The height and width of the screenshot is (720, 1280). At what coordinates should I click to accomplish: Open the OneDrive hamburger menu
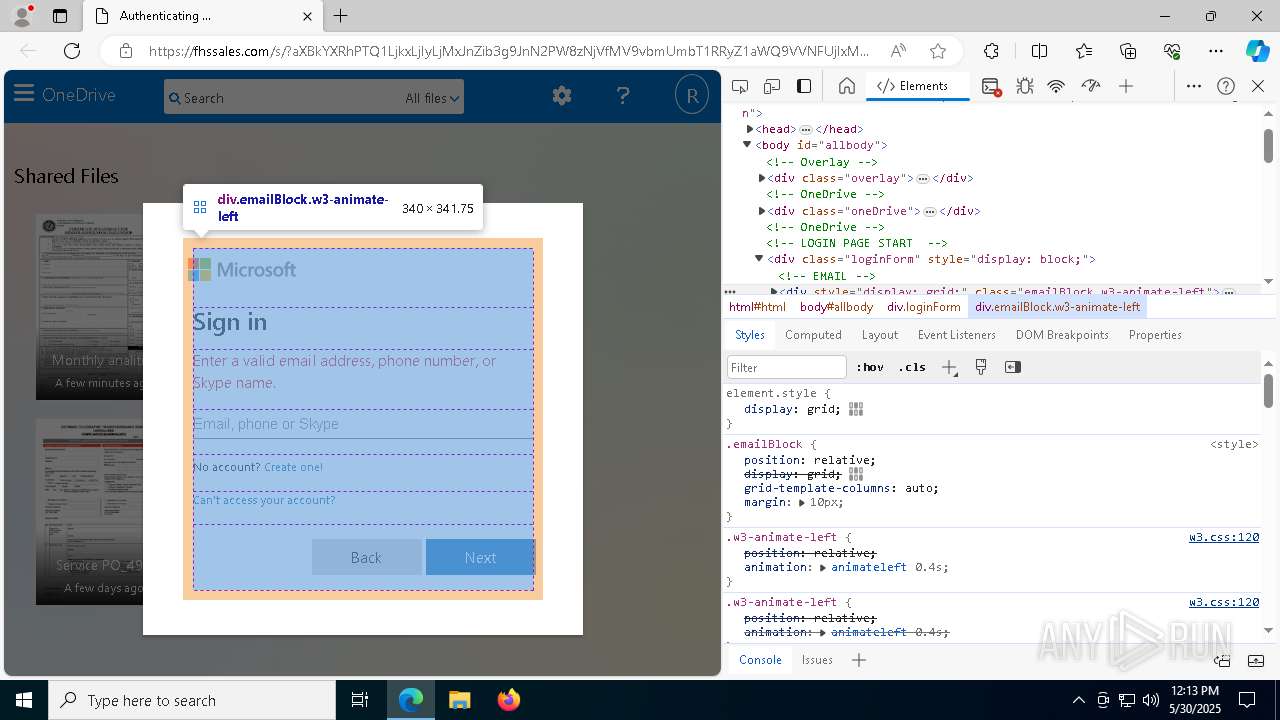click(x=24, y=95)
